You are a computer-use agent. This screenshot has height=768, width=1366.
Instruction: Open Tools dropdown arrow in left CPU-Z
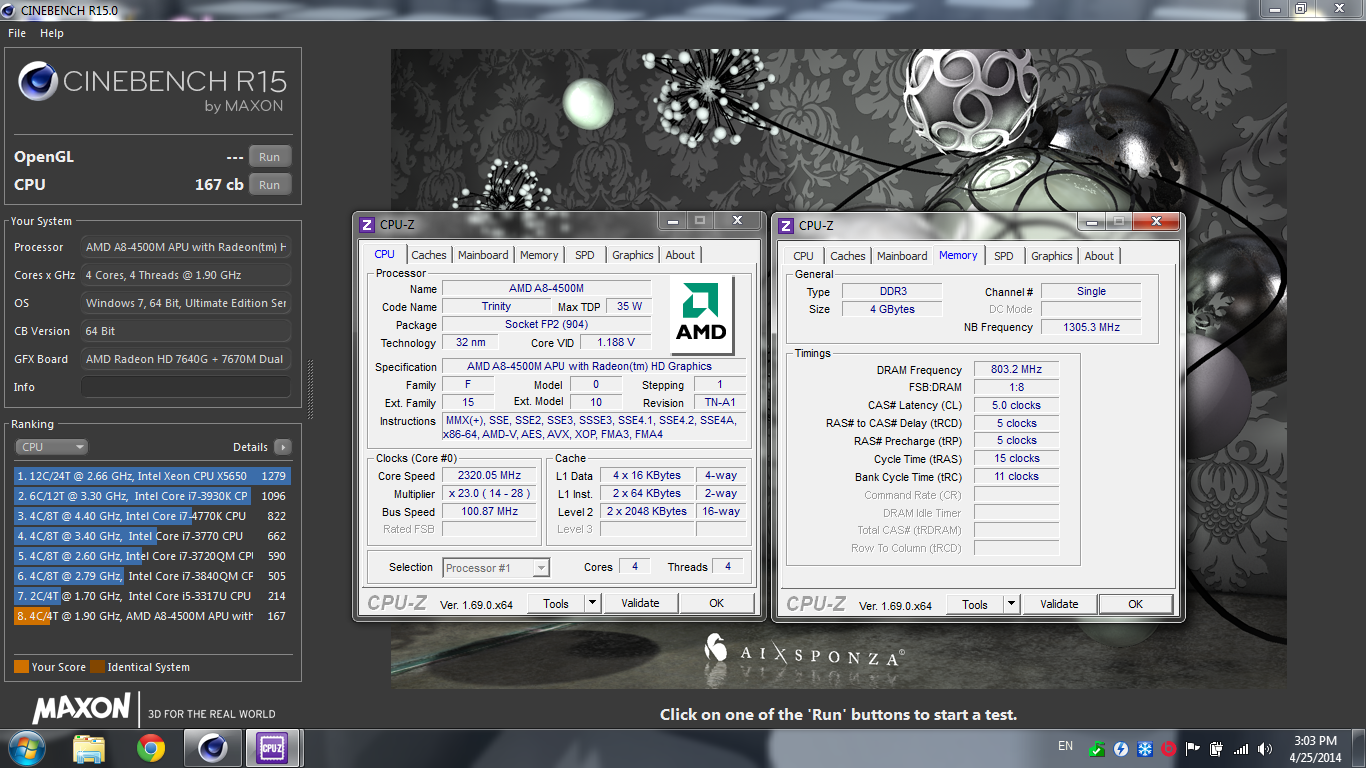[592, 603]
